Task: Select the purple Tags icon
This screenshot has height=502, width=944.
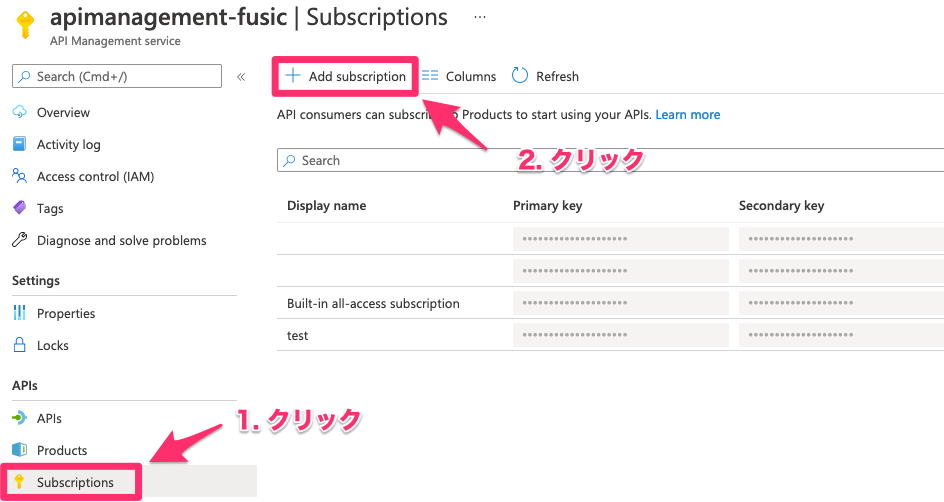Action: coord(19,208)
